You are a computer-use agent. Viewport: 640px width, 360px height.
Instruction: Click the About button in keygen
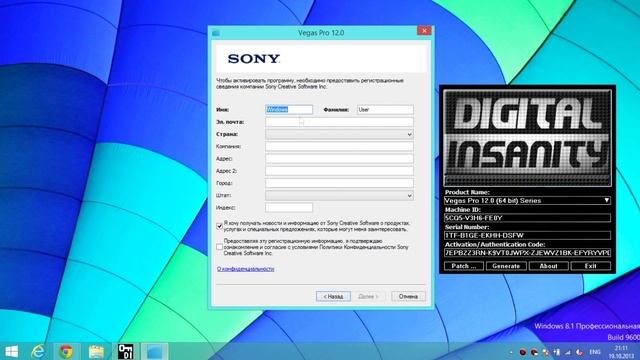(549, 266)
